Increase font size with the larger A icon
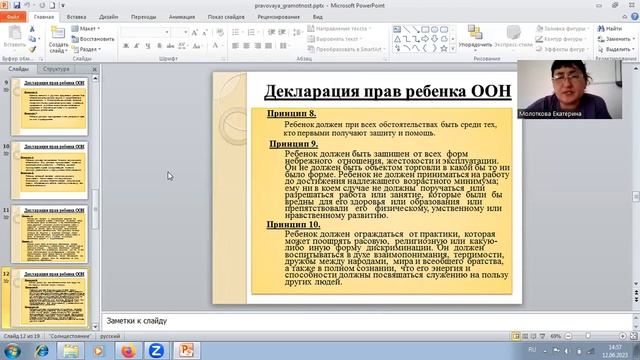The height and width of the screenshot is (360, 640). [195, 32]
